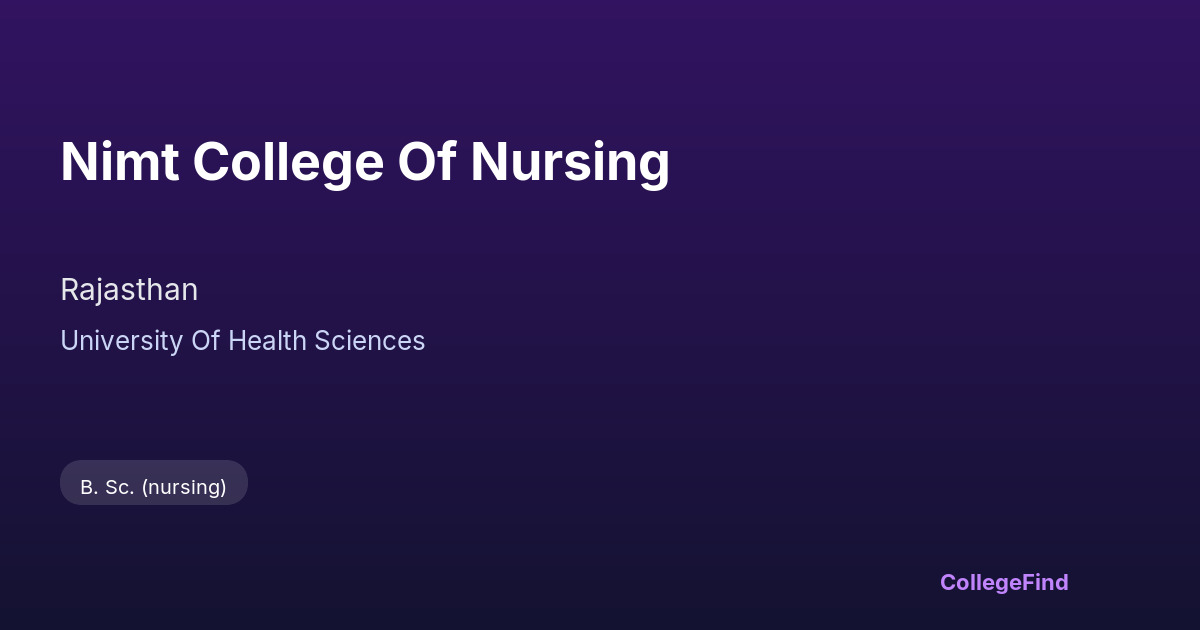Click the word "University" in the subtitle

(x=121, y=341)
